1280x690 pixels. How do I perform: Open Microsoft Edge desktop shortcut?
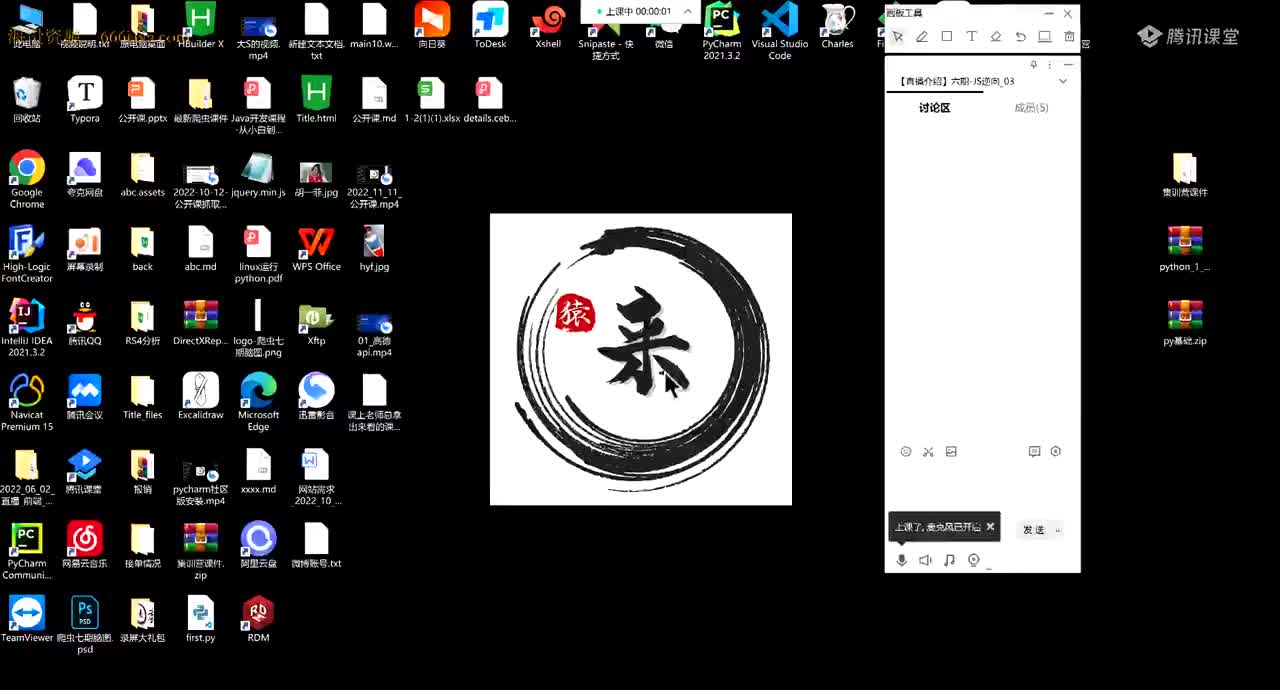[258, 403]
